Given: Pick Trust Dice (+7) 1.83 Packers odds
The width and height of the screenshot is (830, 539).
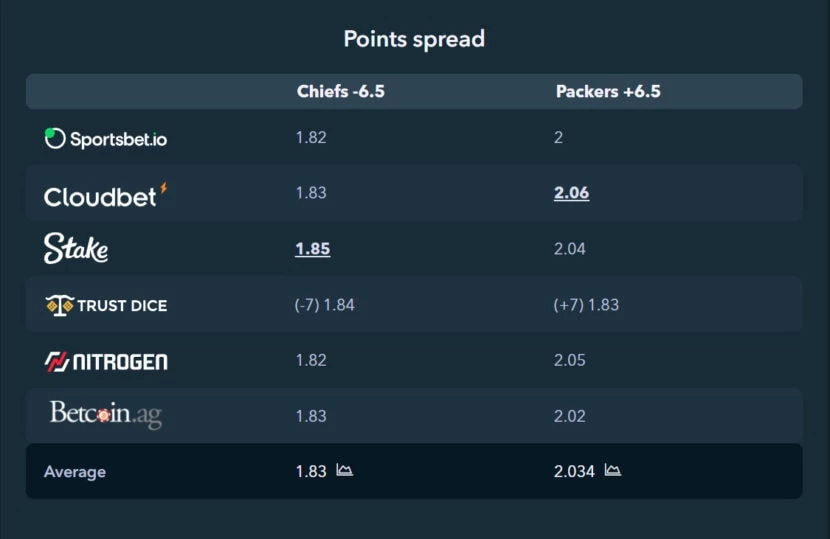Looking at the screenshot, I should point(586,305).
